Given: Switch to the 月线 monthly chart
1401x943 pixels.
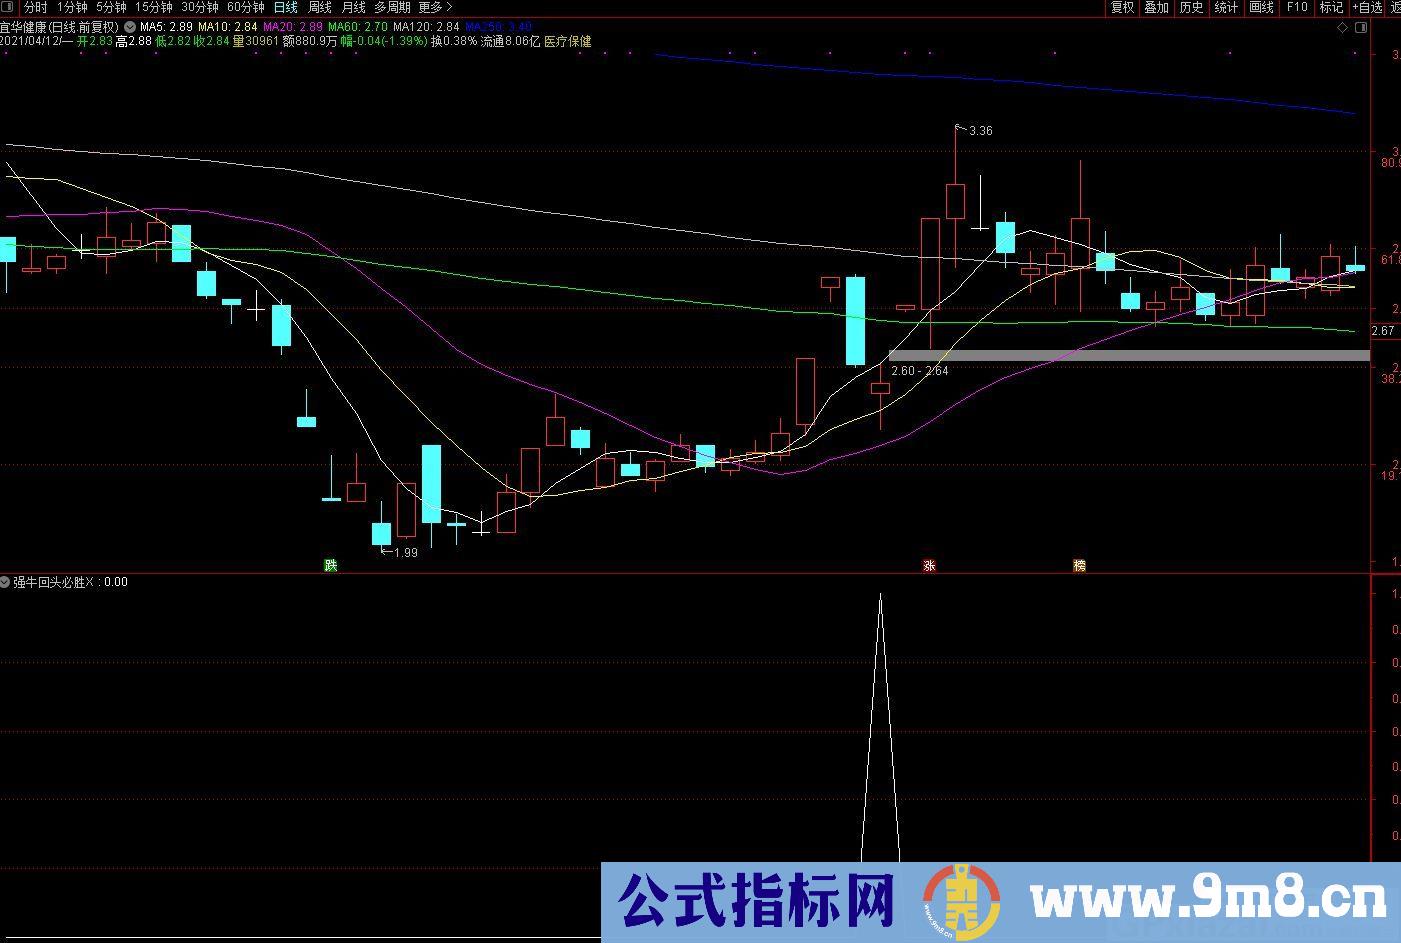Looking at the screenshot, I should (353, 7).
